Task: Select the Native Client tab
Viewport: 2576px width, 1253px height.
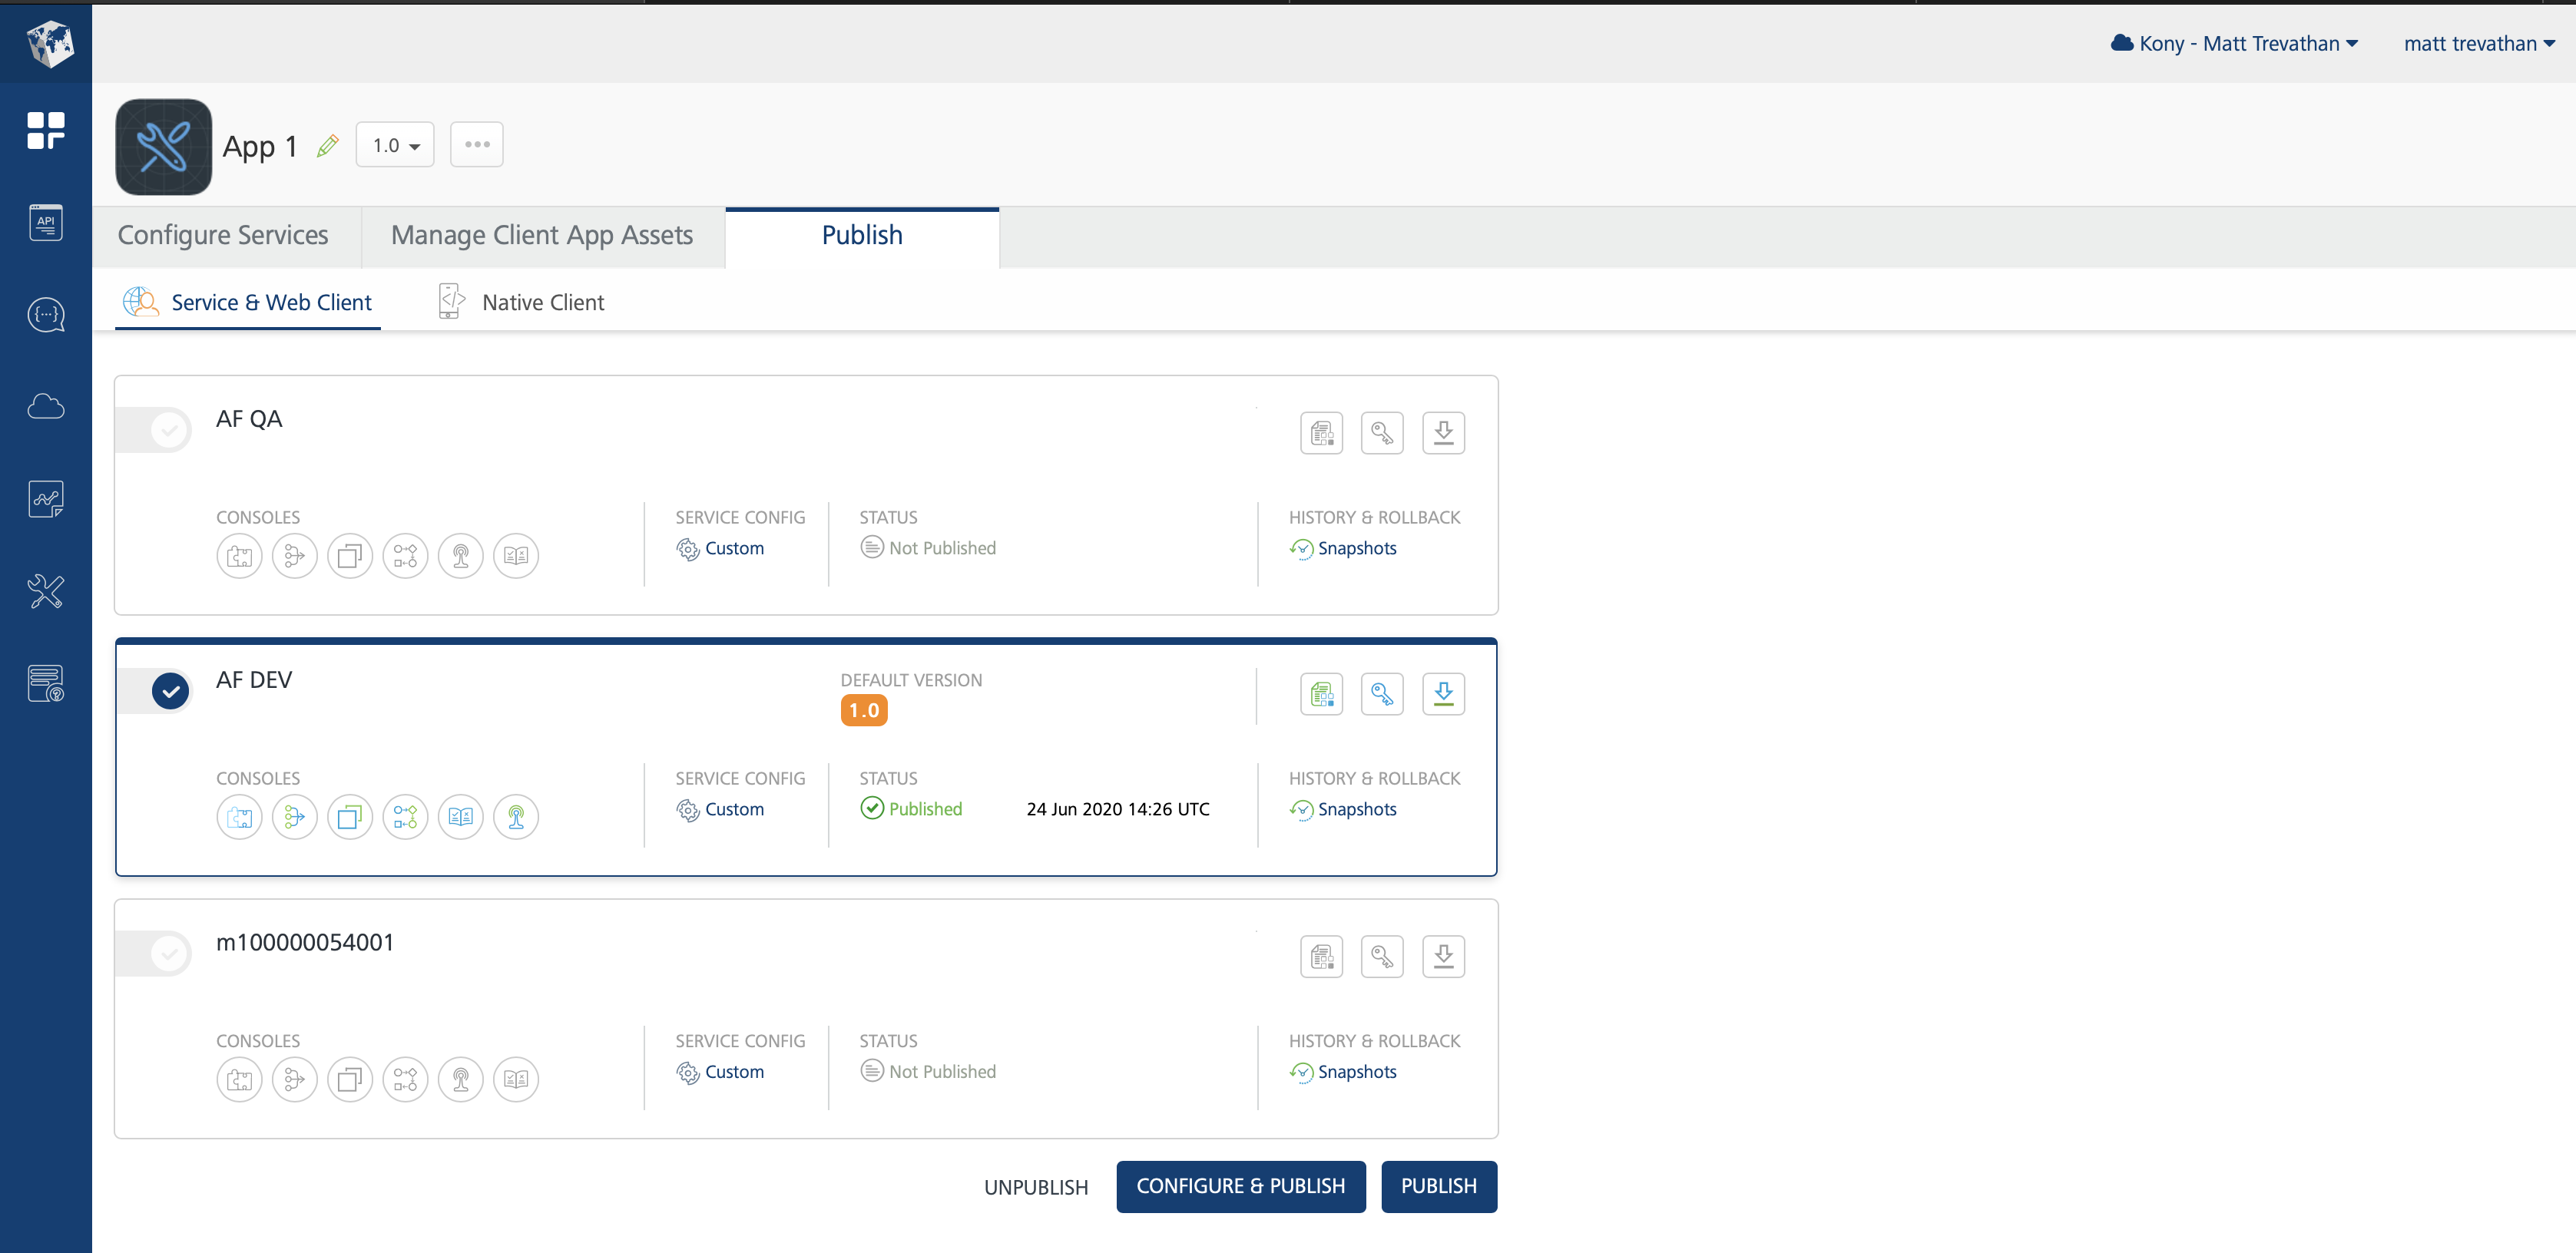Action: [543, 301]
